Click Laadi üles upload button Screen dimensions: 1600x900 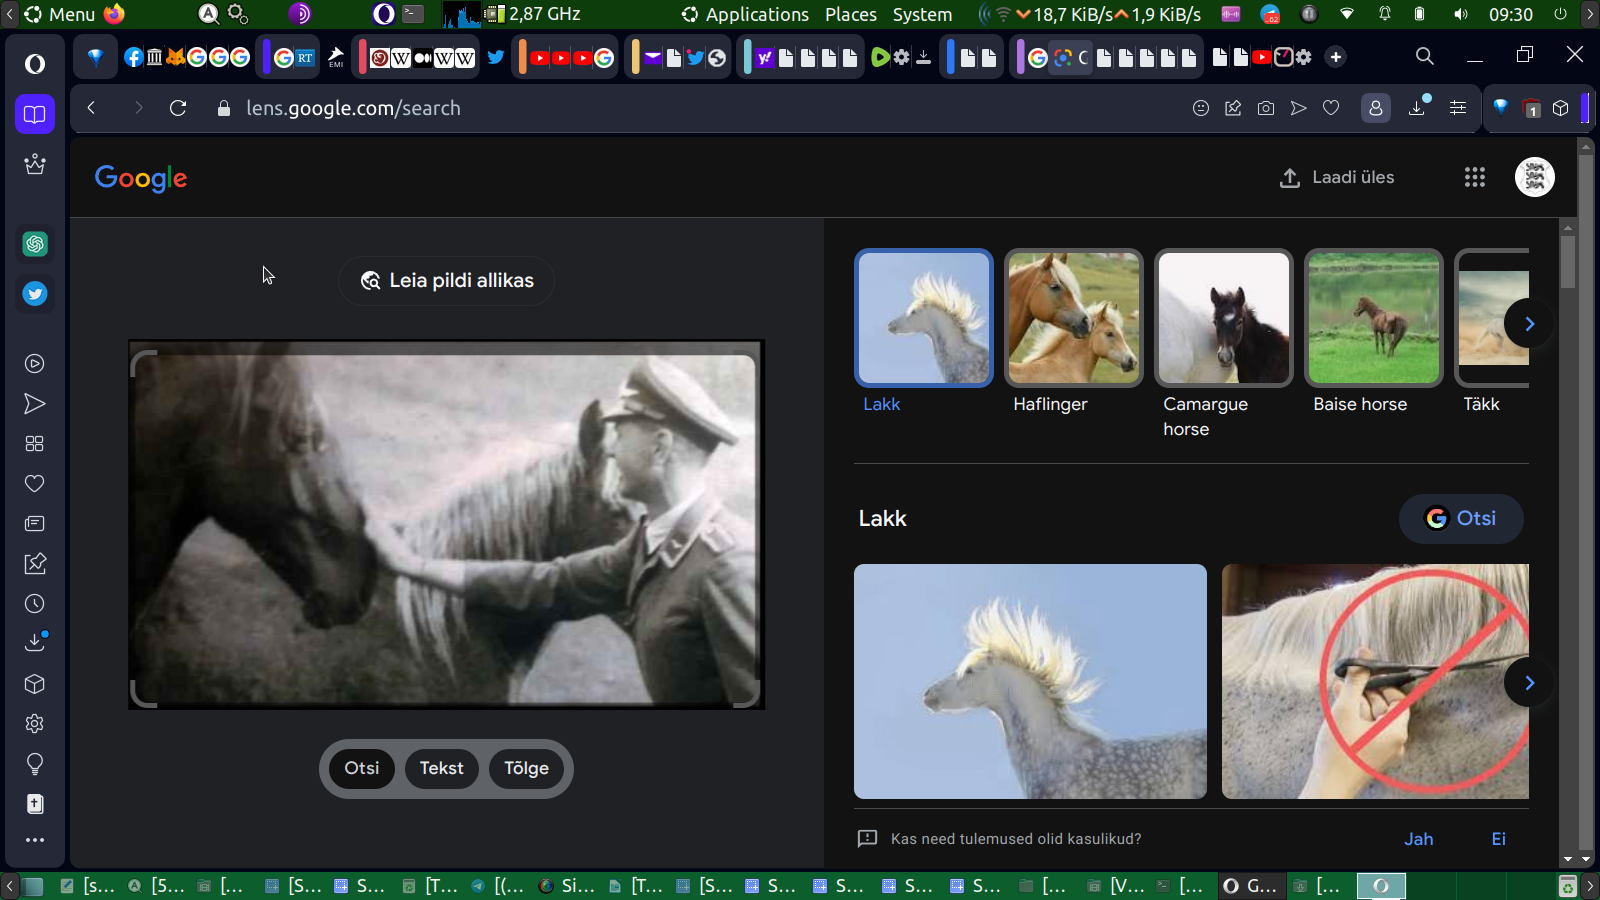point(1337,177)
